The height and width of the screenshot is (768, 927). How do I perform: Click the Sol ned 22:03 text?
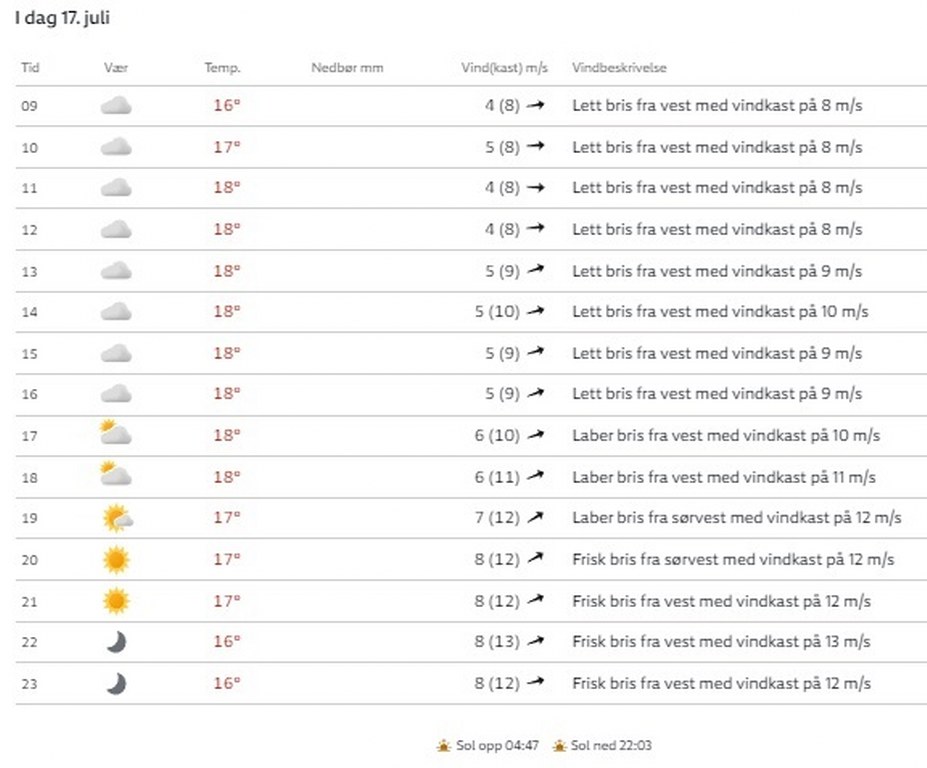click(x=612, y=746)
